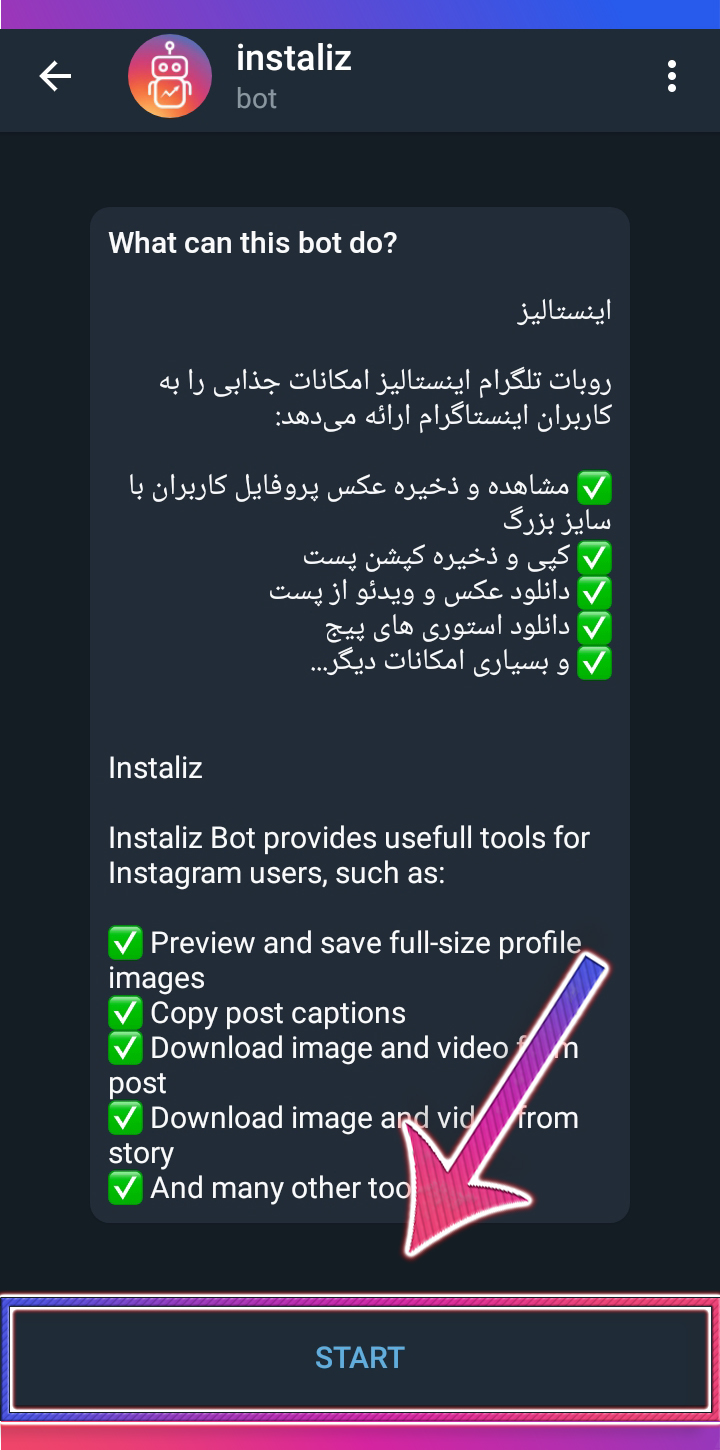Open the instaliz chat title
720x1450 pixels.
point(294,58)
